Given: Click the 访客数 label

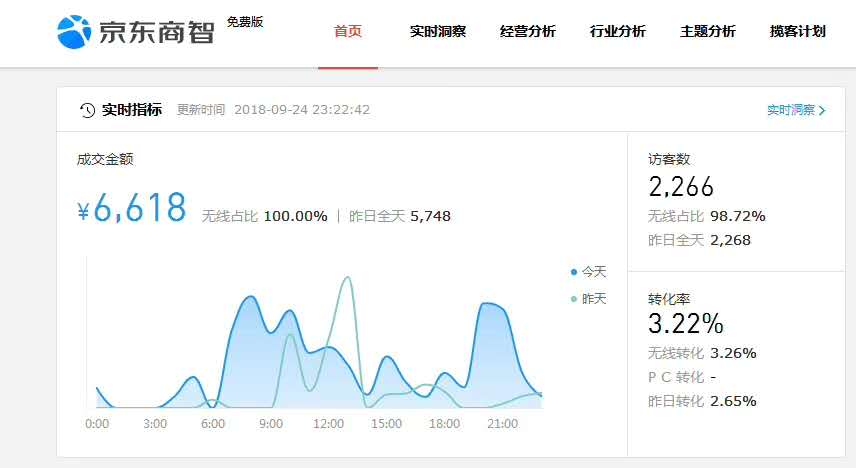Looking at the screenshot, I should pos(669,159).
